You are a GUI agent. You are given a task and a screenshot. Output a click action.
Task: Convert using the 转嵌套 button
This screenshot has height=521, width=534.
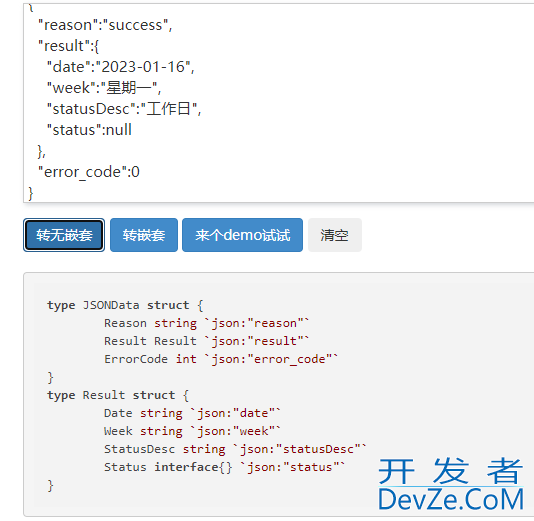pos(144,235)
